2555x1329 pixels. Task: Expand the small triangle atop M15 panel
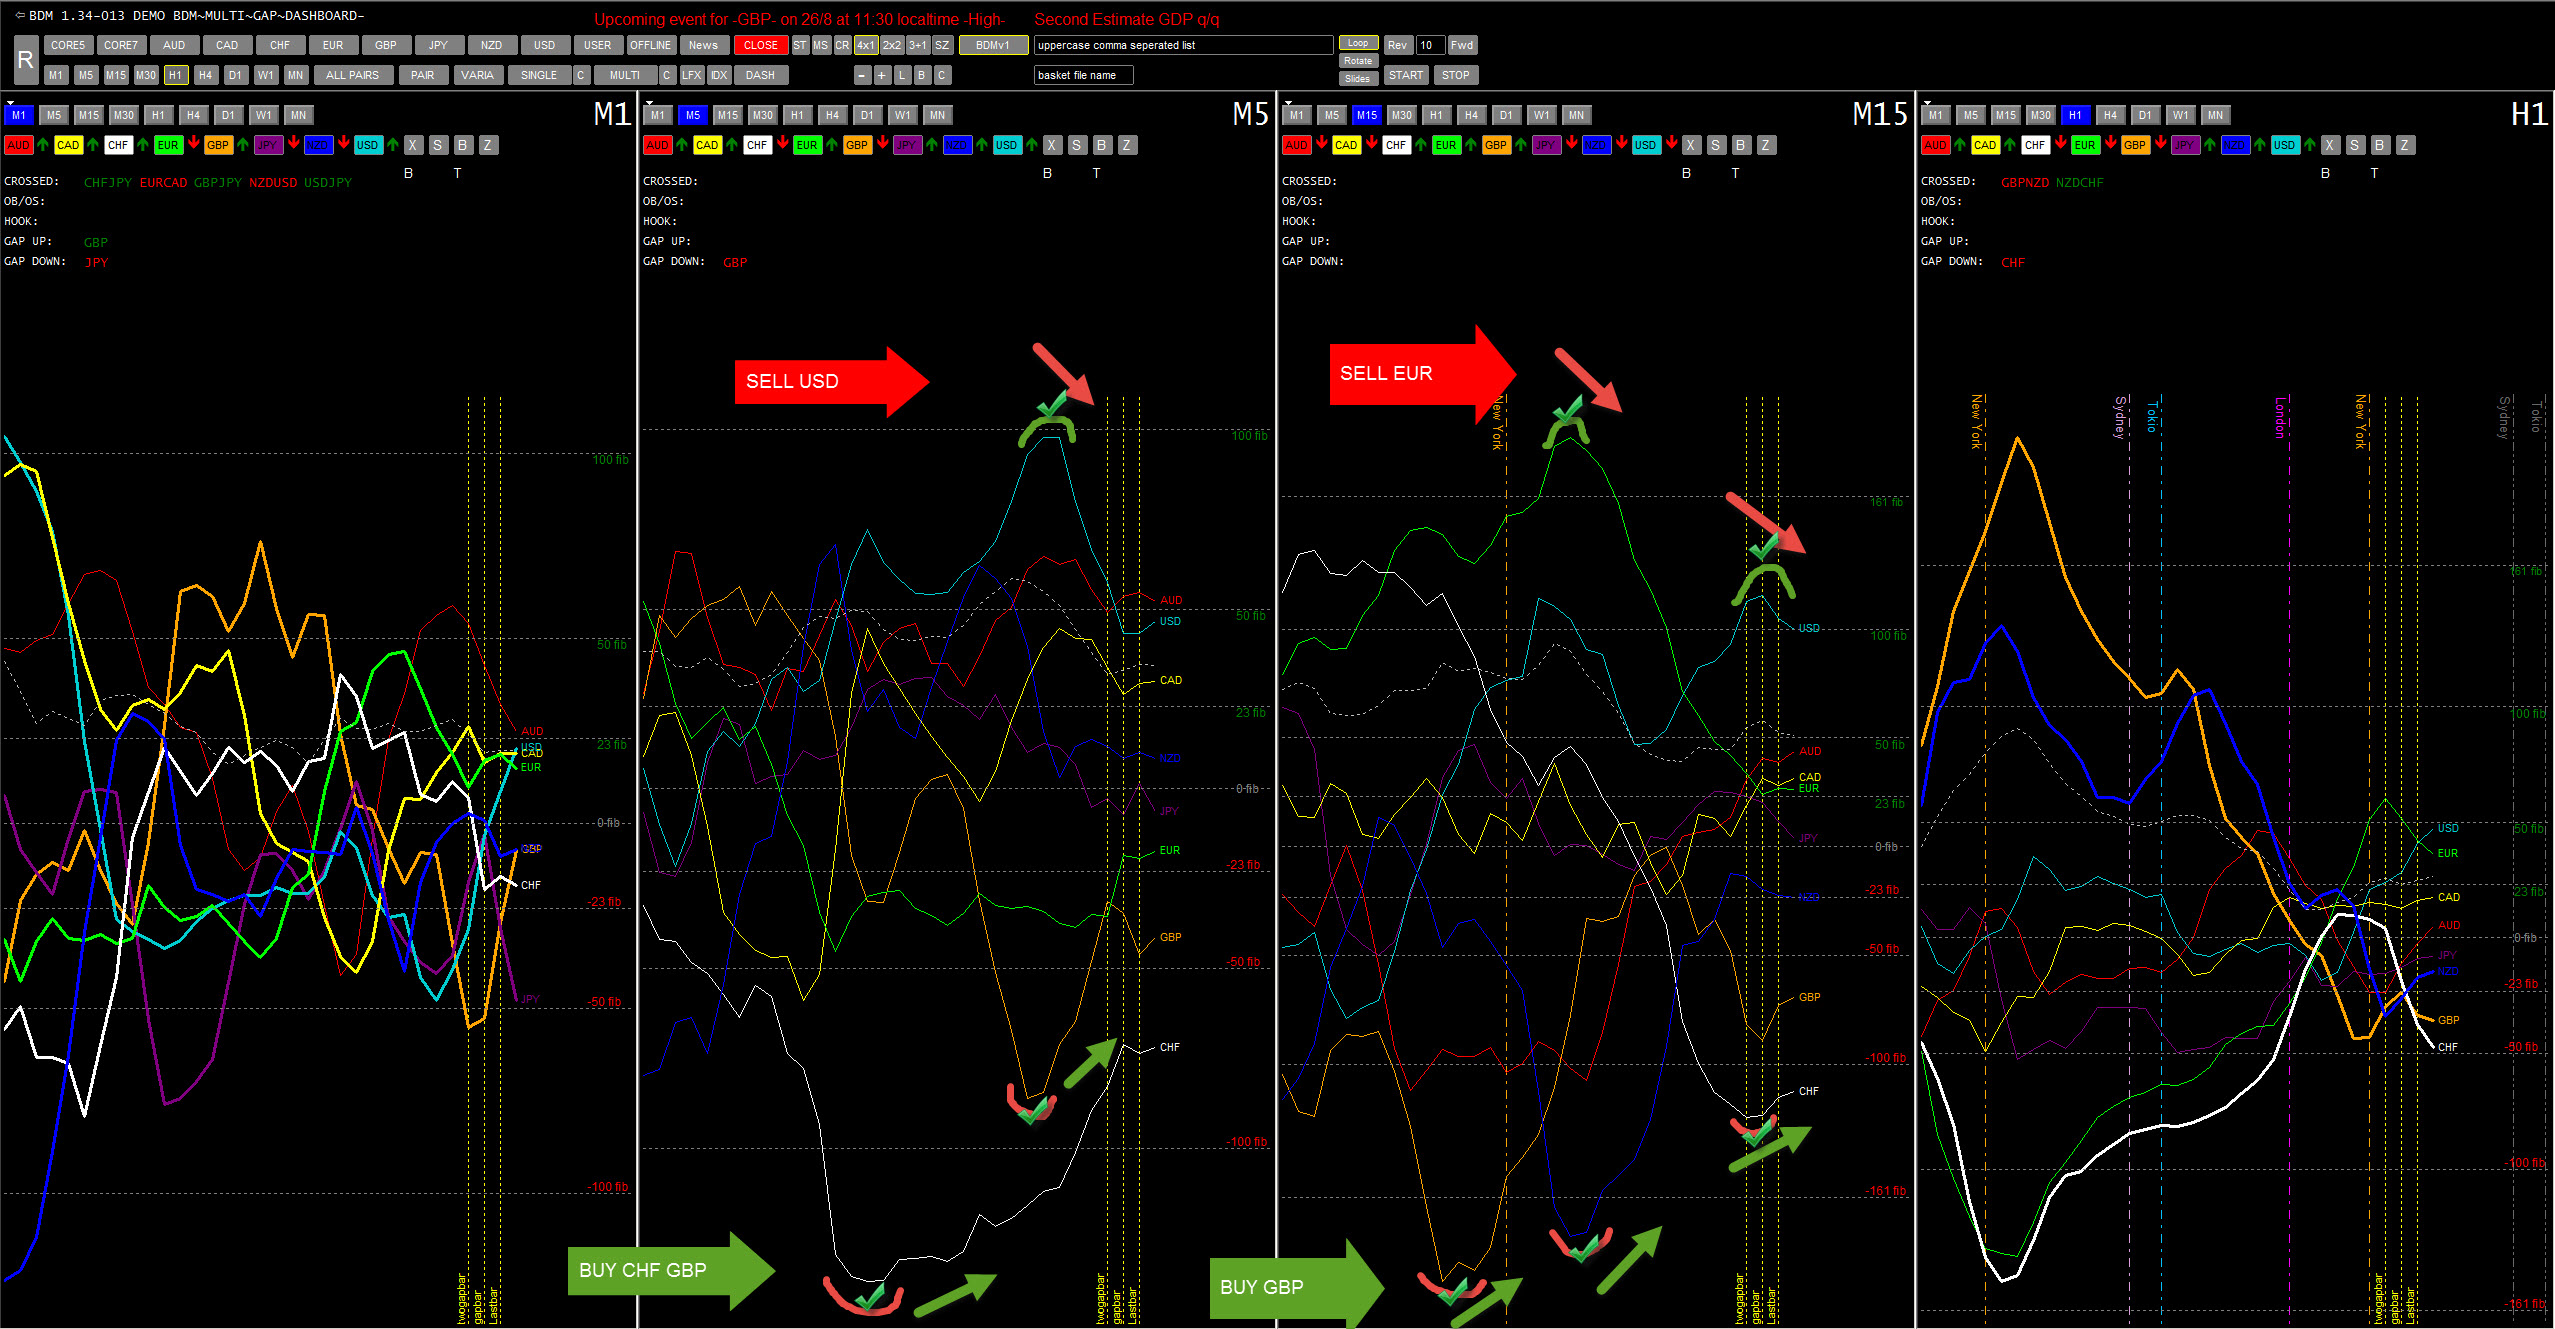(1288, 102)
